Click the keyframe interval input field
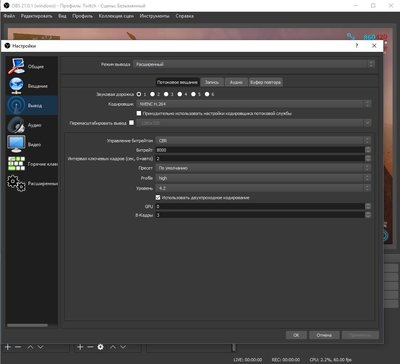The image size is (400, 364). (260, 158)
